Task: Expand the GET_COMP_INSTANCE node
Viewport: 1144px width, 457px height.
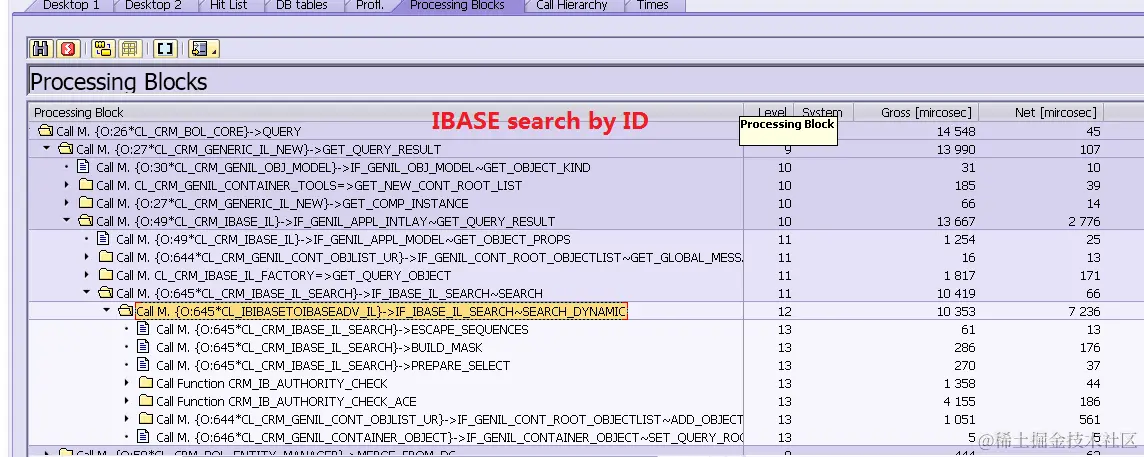Action: 67,203
